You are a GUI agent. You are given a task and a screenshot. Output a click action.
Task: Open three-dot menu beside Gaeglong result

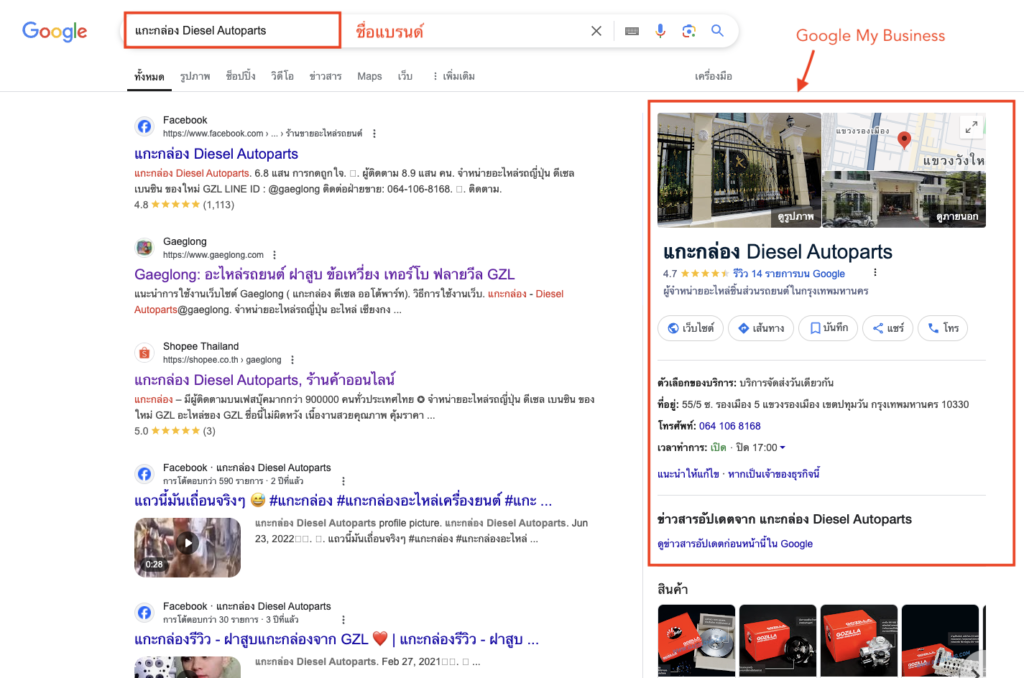click(274, 255)
